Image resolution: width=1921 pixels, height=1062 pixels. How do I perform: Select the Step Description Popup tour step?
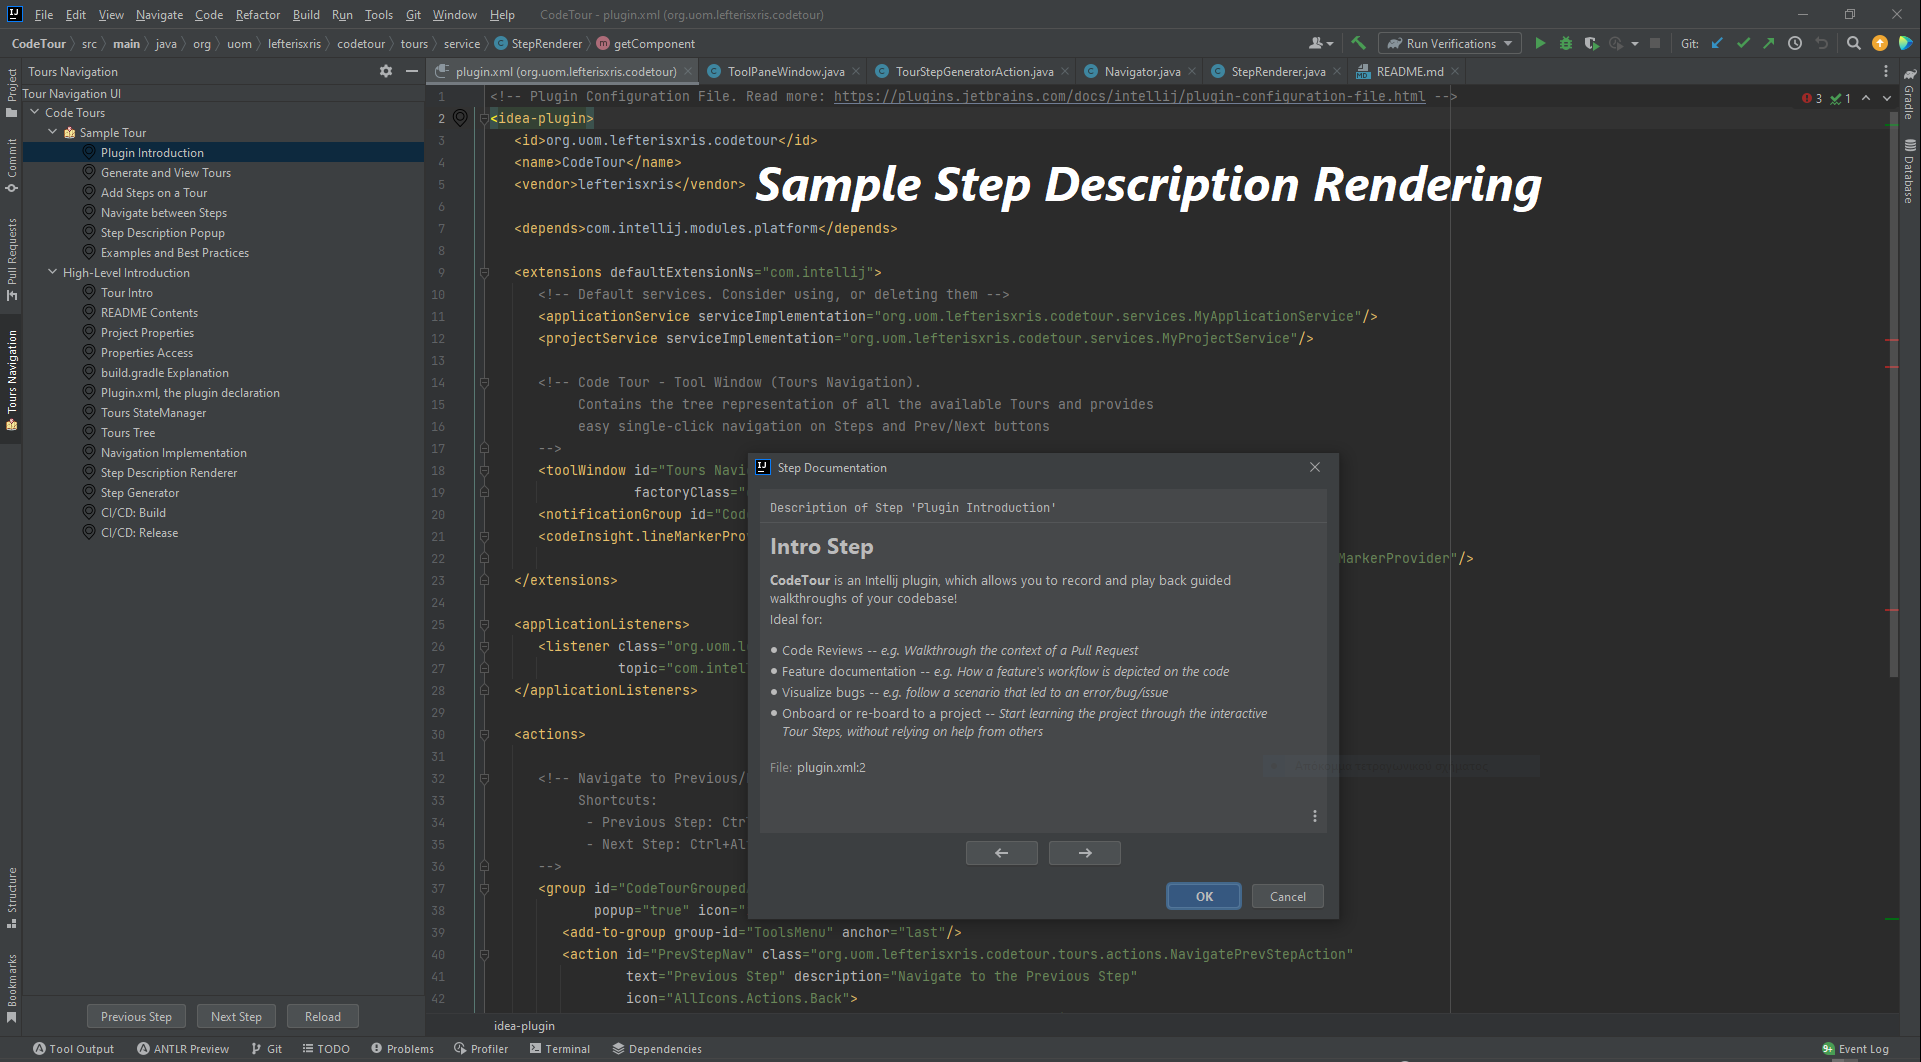pos(162,232)
